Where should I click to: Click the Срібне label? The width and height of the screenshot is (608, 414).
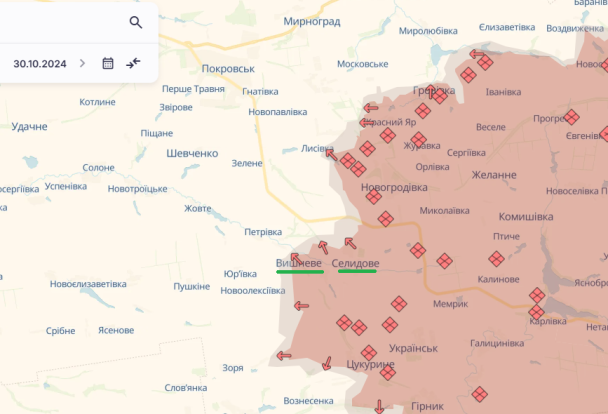pos(60,331)
